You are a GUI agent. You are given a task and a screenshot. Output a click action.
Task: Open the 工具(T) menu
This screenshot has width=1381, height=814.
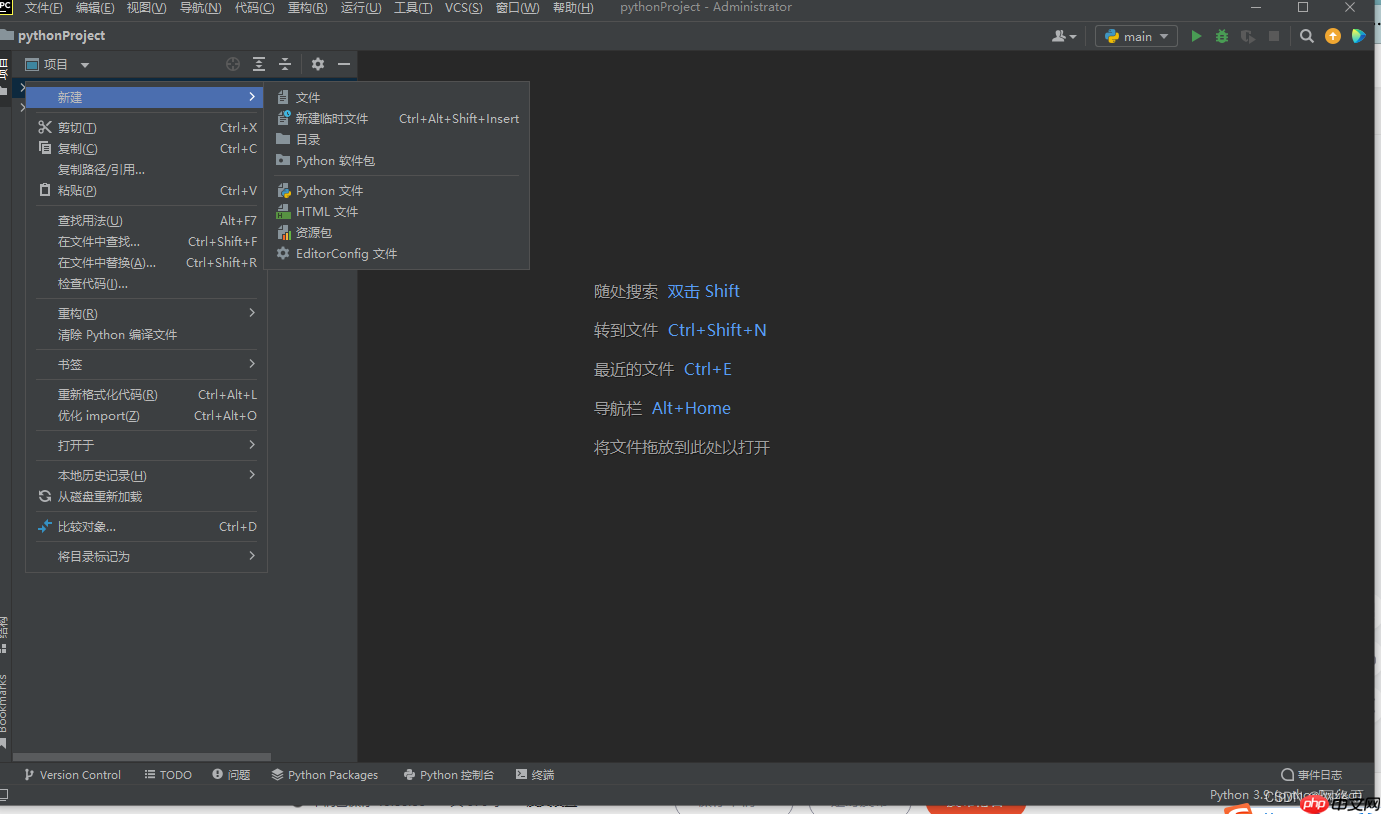click(413, 8)
